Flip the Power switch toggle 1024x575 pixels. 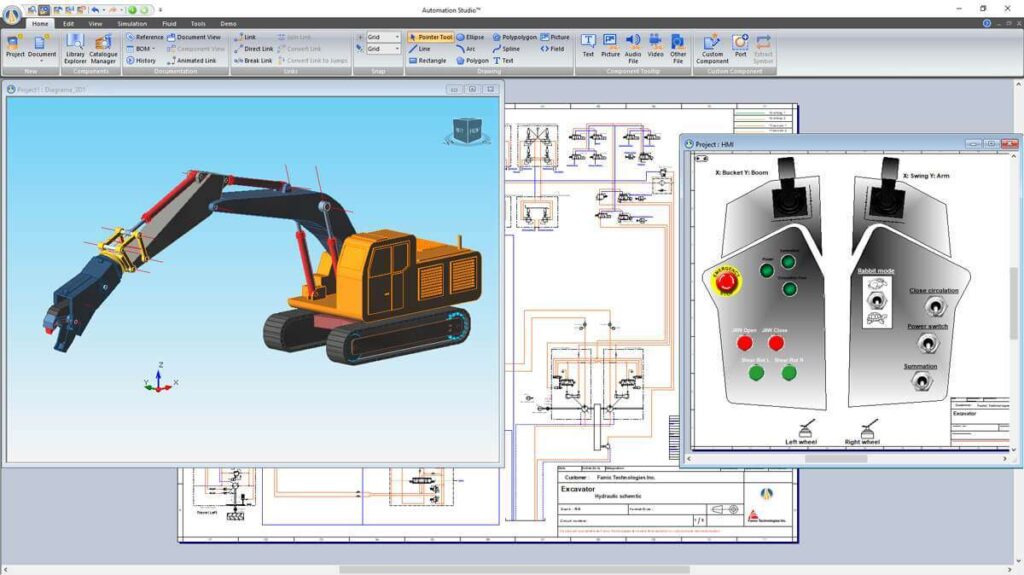(x=927, y=344)
